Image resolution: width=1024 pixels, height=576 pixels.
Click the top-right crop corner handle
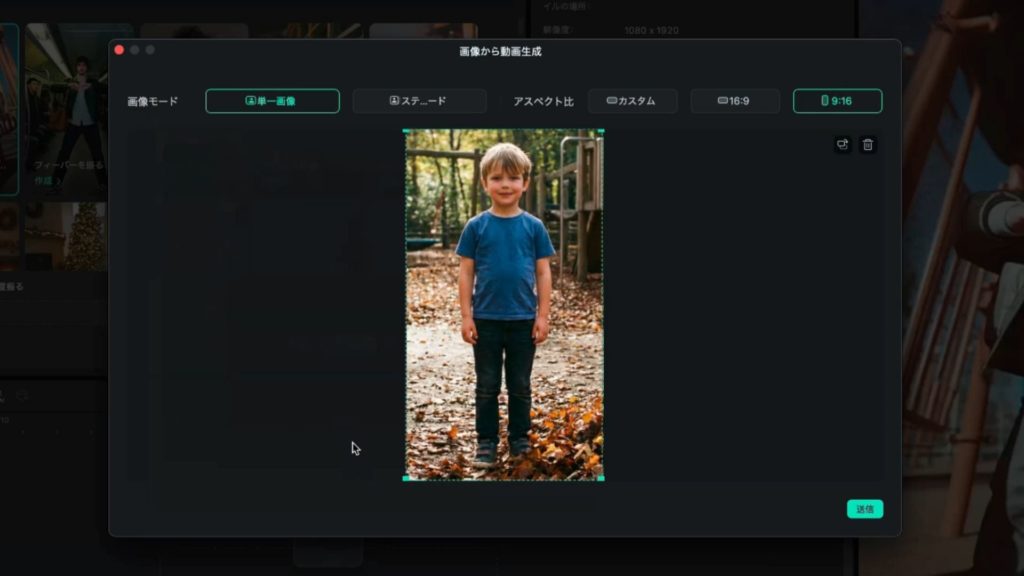pyautogui.click(x=602, y=131)
